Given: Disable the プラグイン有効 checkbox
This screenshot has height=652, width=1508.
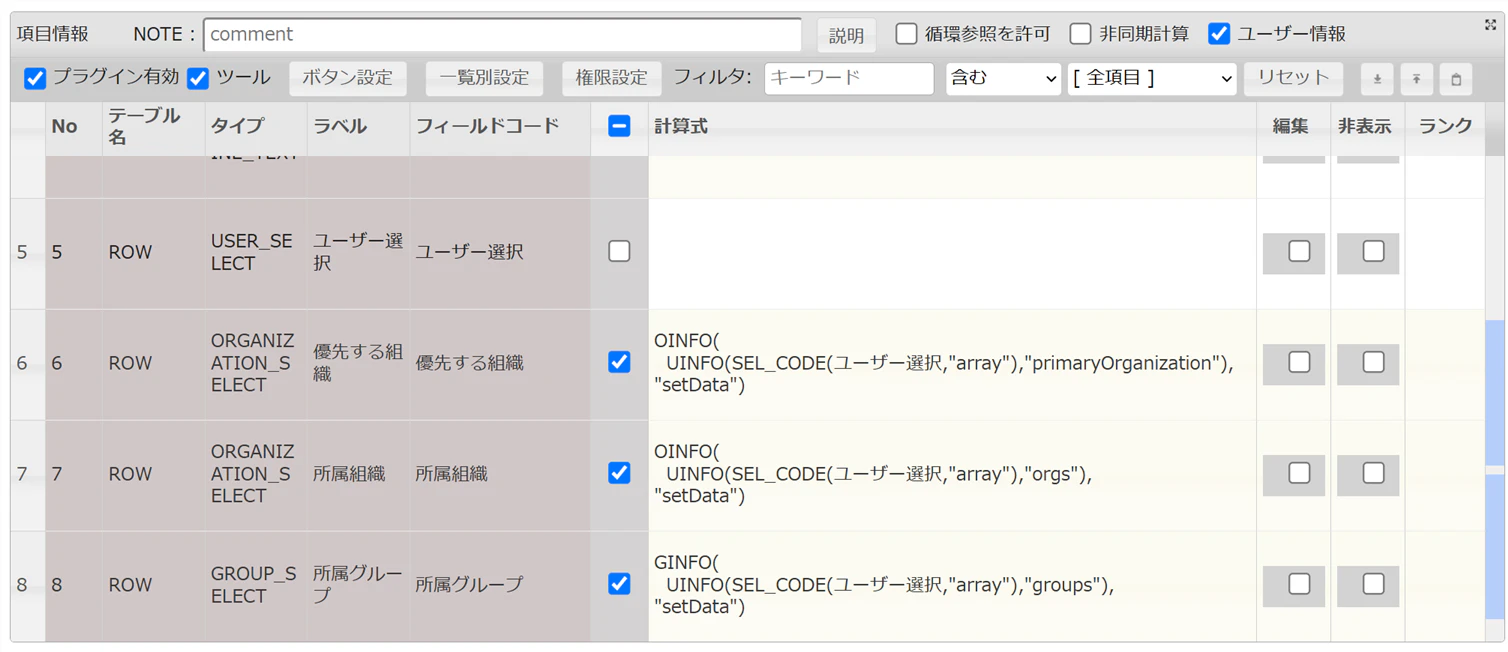Looking at the screenshot, I should click(35, 78).
